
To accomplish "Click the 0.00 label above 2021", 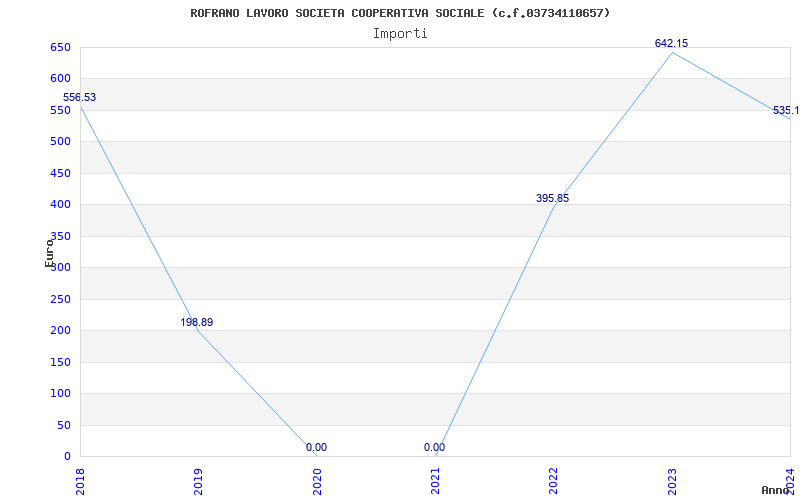I will (434, 447).
